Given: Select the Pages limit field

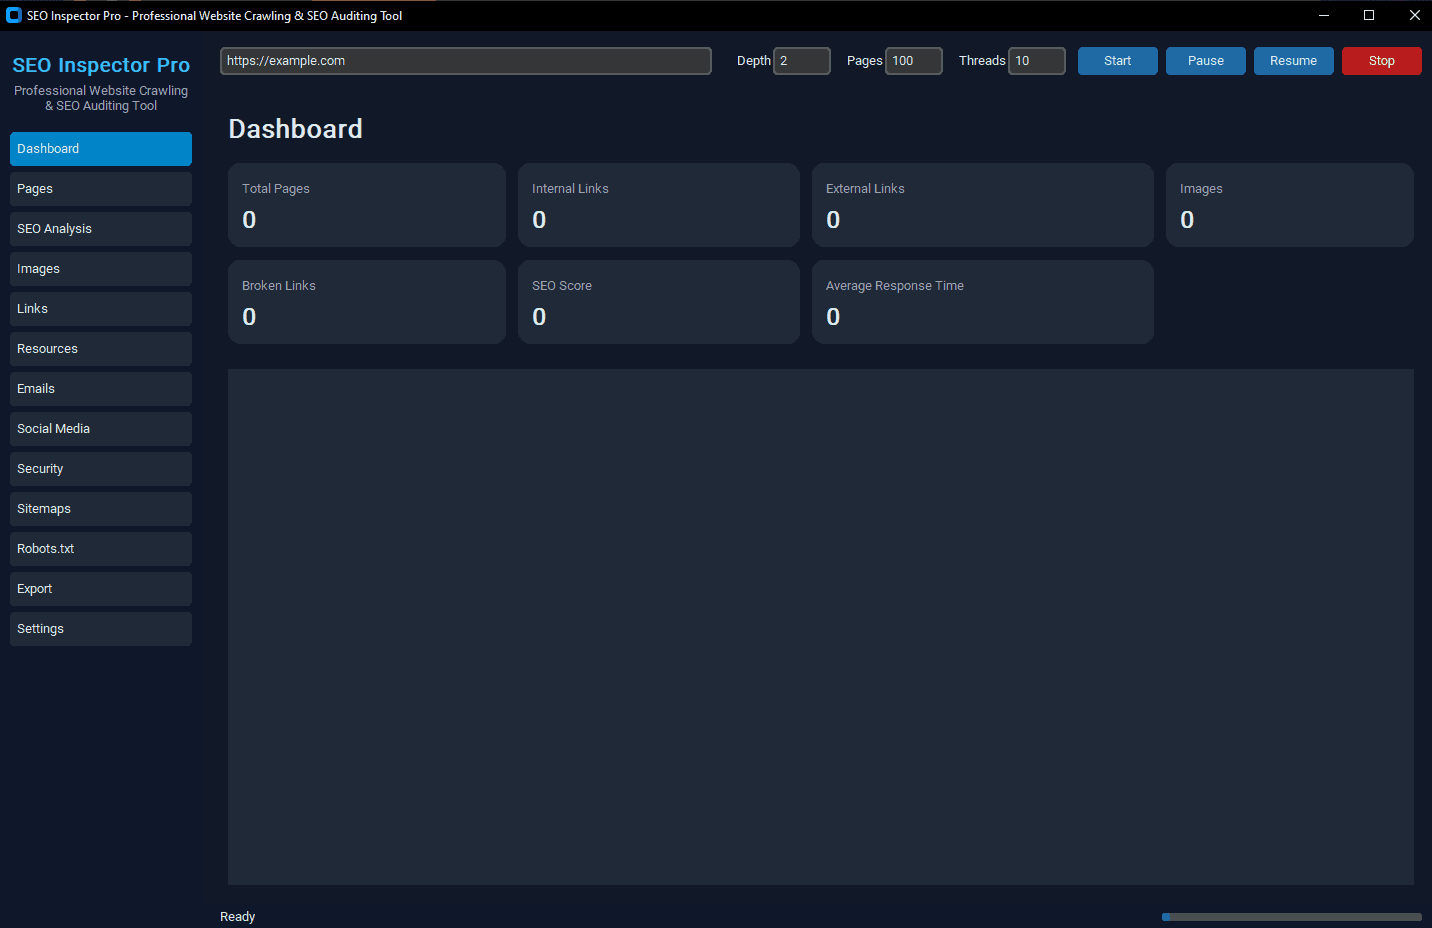Looking at the screenshot, I should (914, 61).
